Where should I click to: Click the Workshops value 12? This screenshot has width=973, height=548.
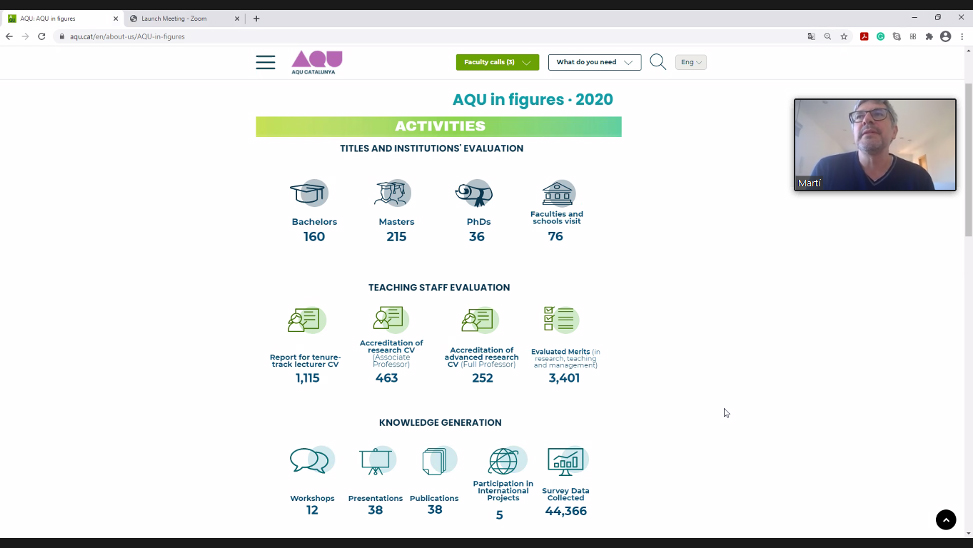312,510
